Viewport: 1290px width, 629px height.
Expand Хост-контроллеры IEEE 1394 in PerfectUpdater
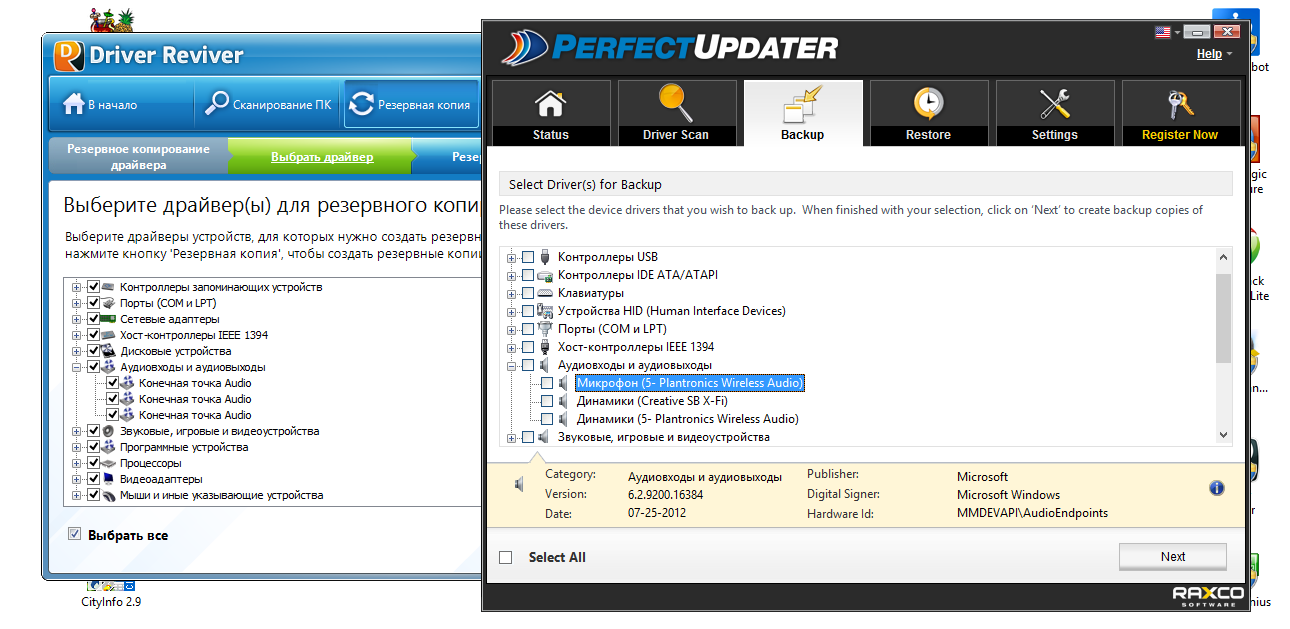pyautogui.click(x=512, y=347)
